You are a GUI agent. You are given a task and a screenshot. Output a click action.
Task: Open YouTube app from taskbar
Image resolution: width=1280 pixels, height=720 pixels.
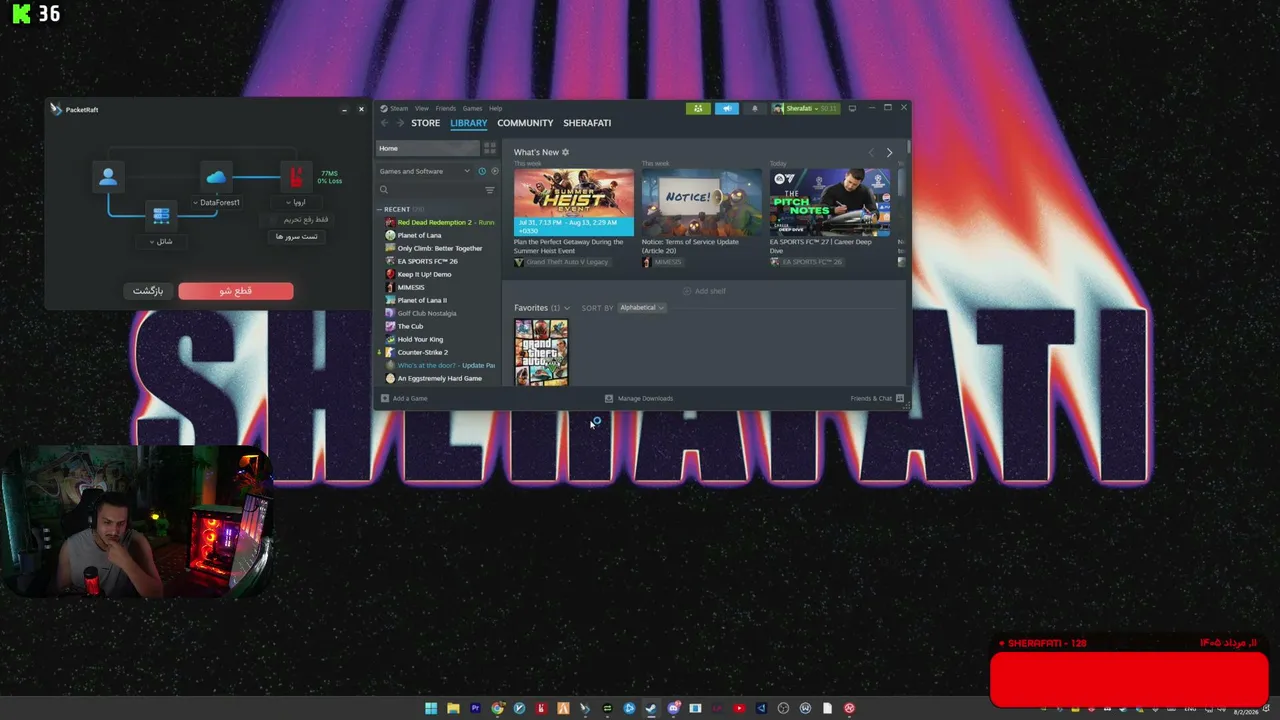[x=739, y=708]
